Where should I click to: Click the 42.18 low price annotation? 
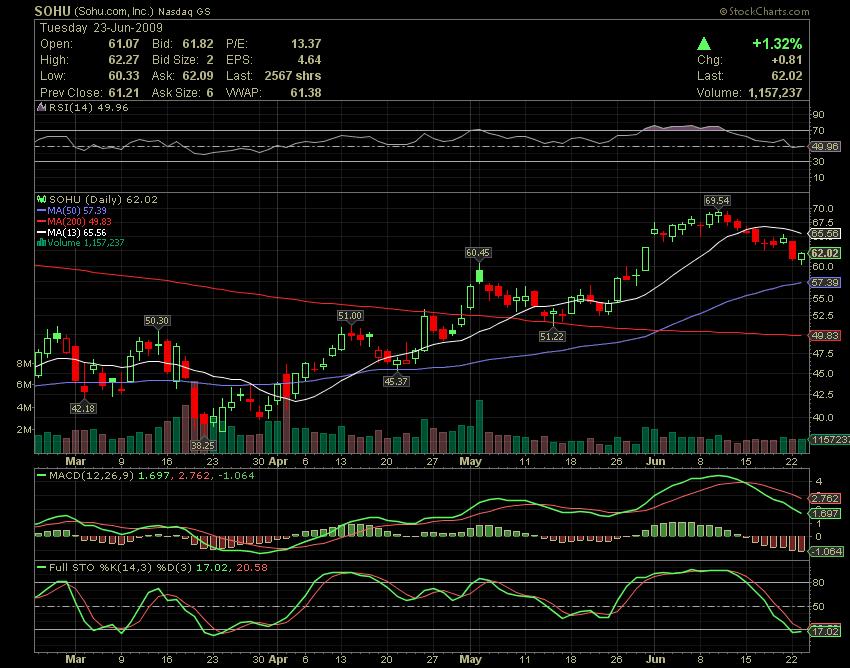click(83, 408)
